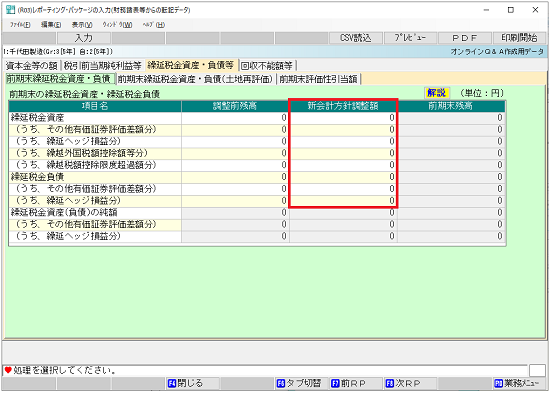
Task: Click the プレビュー toolbar button
Action: click(410, 38)
